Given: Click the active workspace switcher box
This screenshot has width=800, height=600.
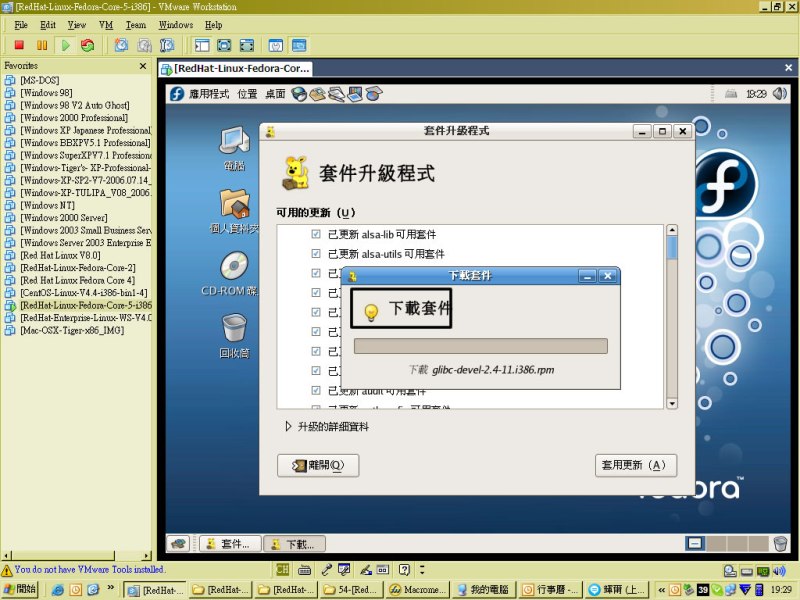Looking at the screenshot, I should 694,543.
